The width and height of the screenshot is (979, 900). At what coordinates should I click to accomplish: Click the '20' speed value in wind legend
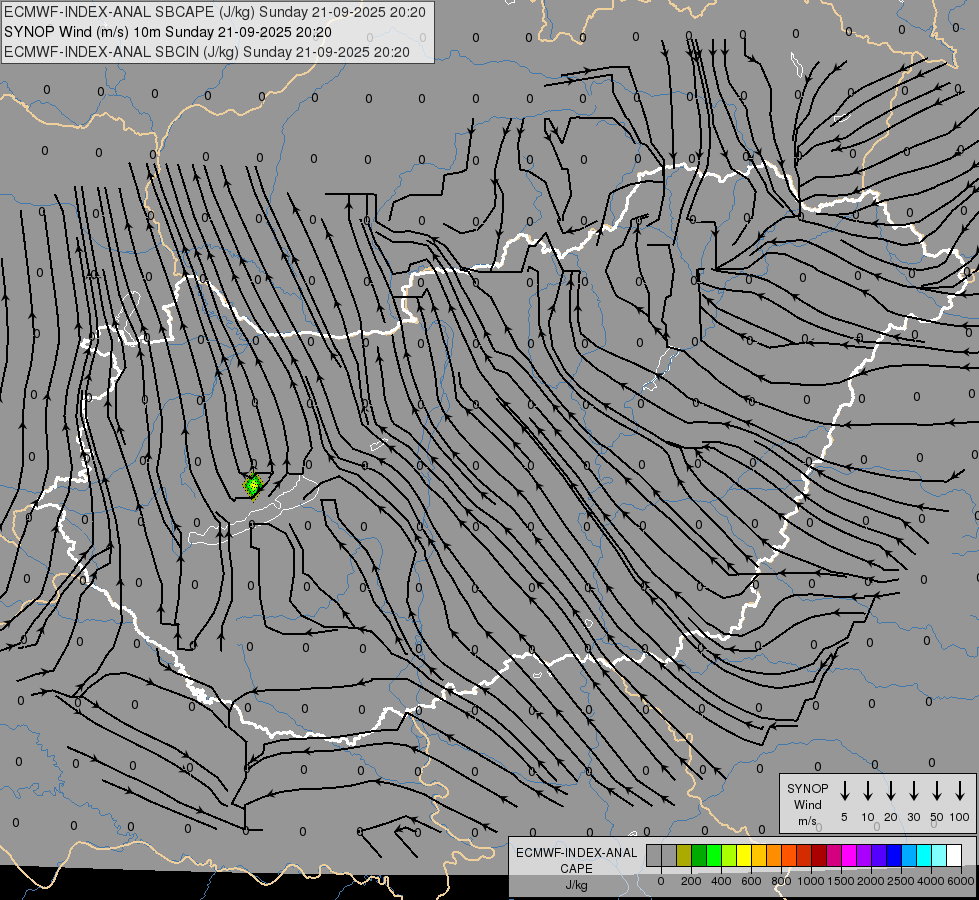(x=890, y=817)
